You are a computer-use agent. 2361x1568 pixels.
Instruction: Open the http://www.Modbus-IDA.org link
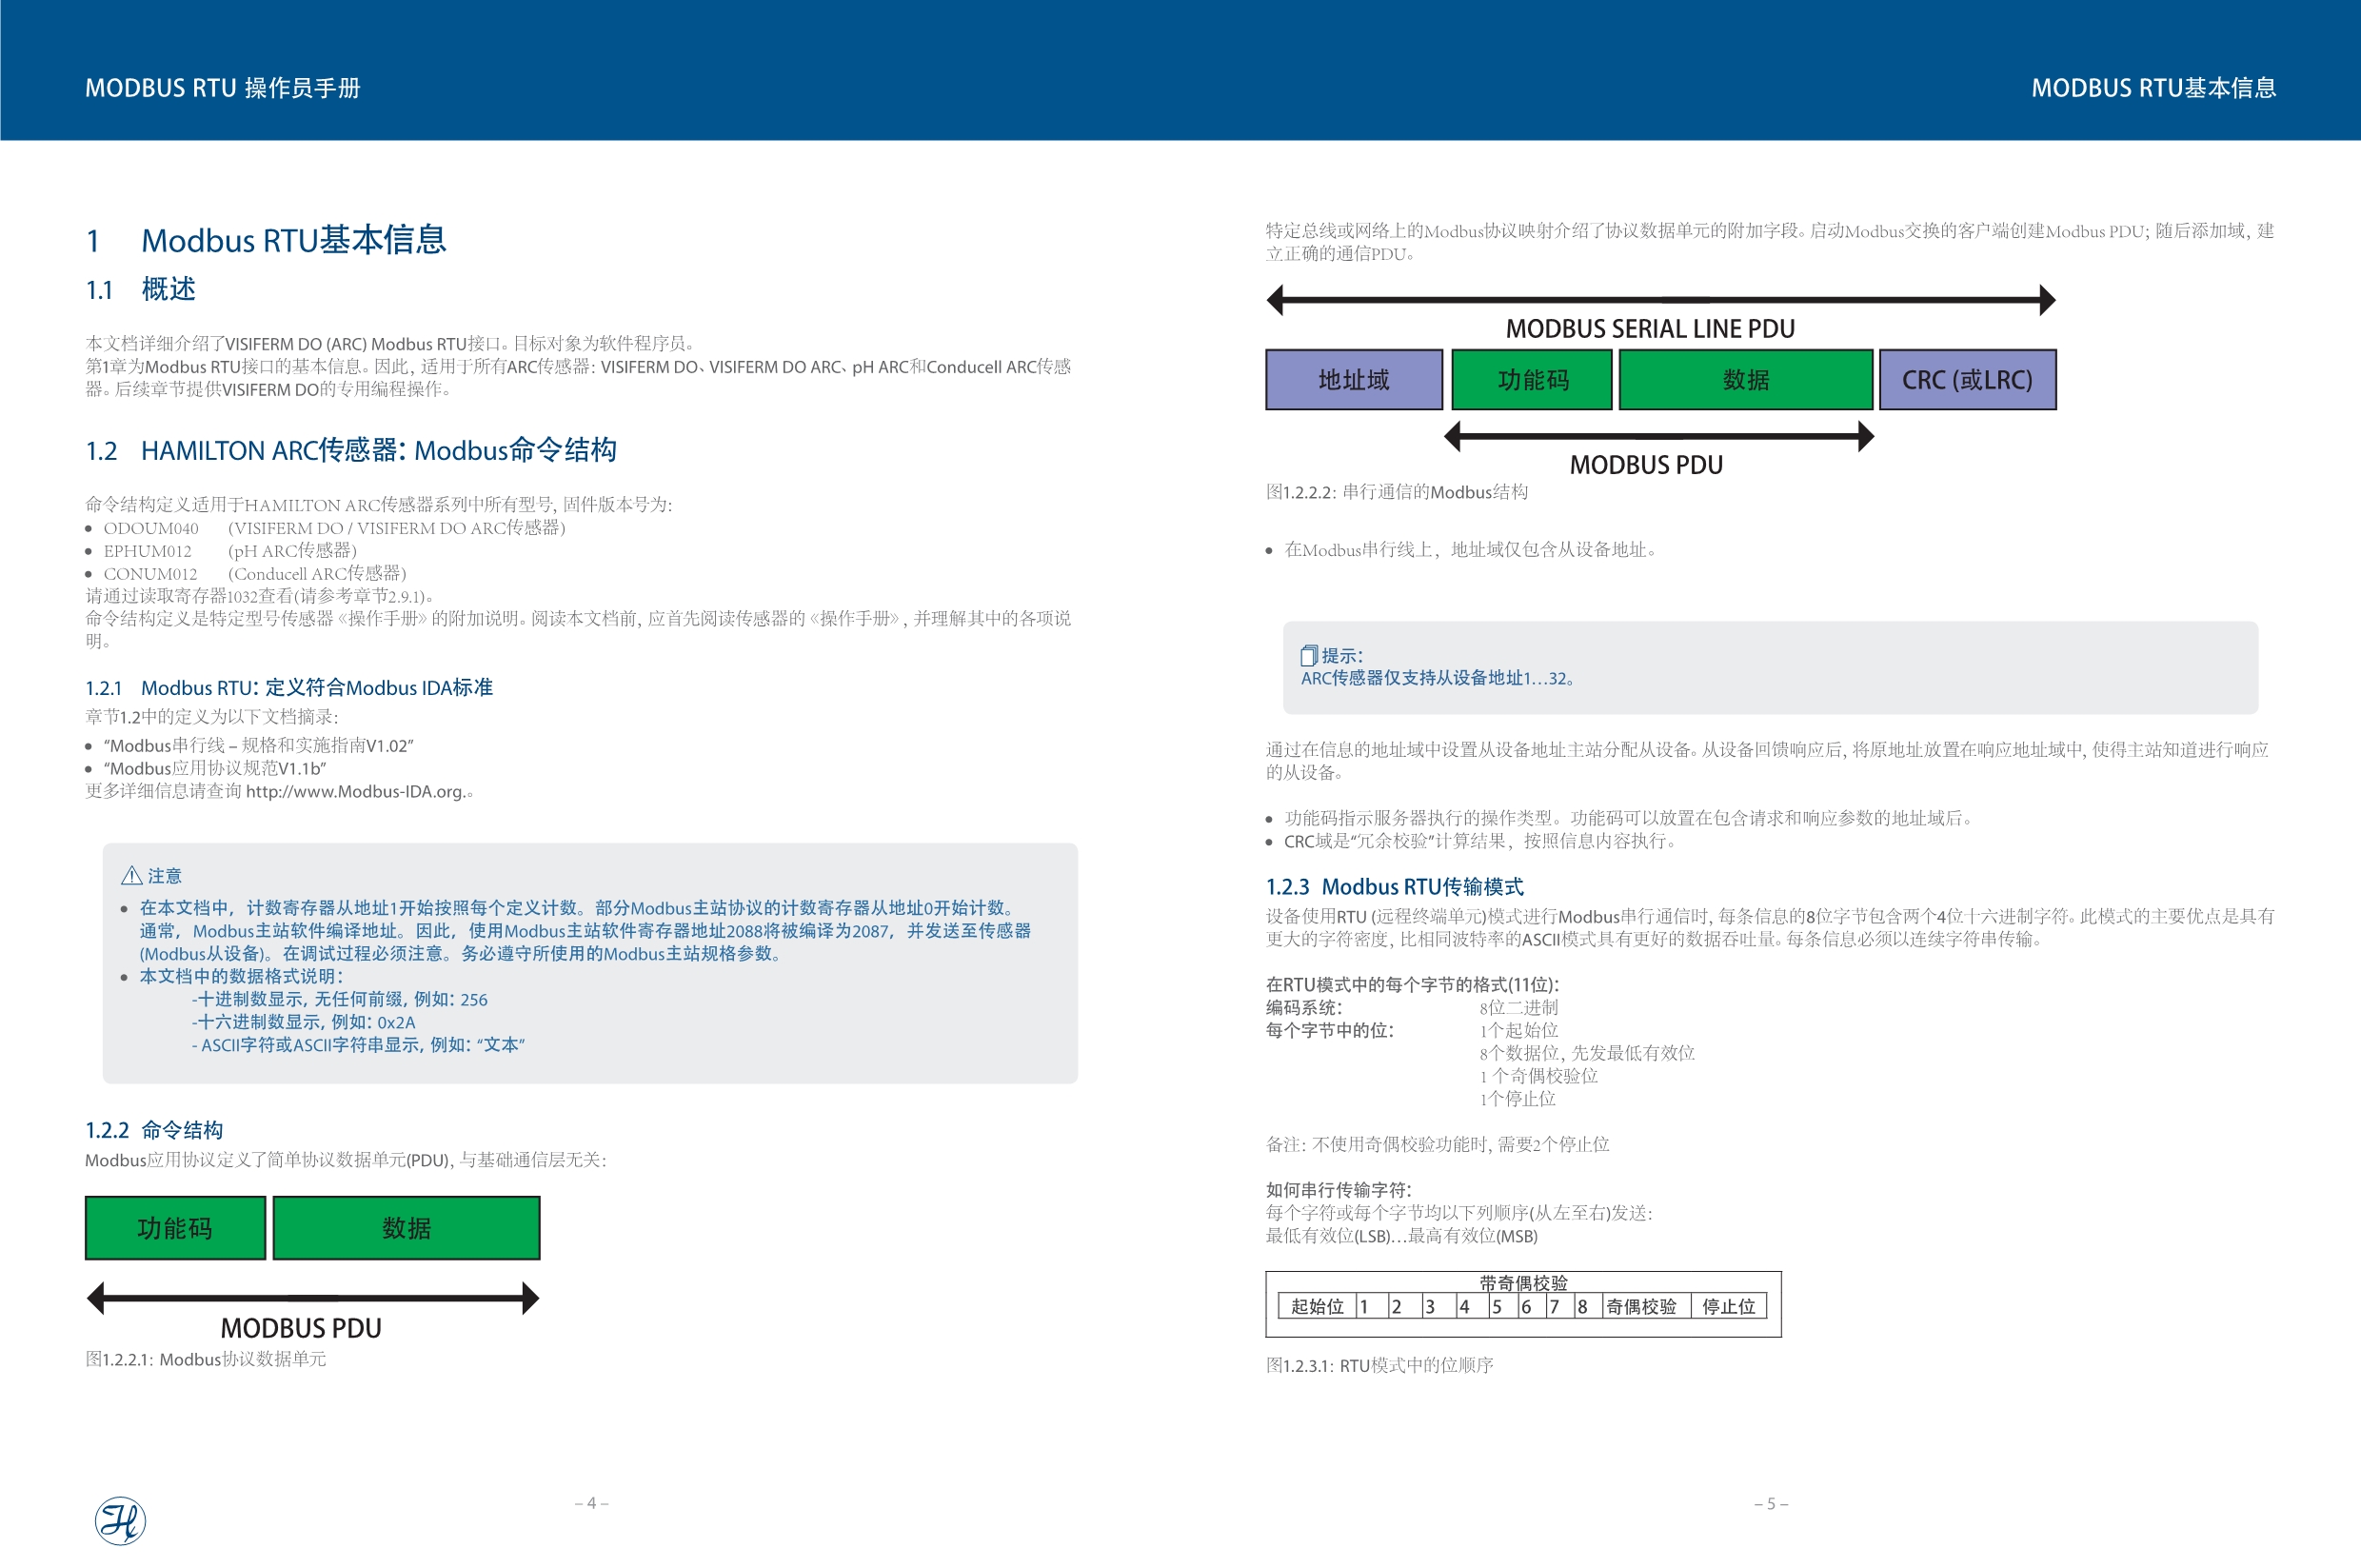pos(354,792)
